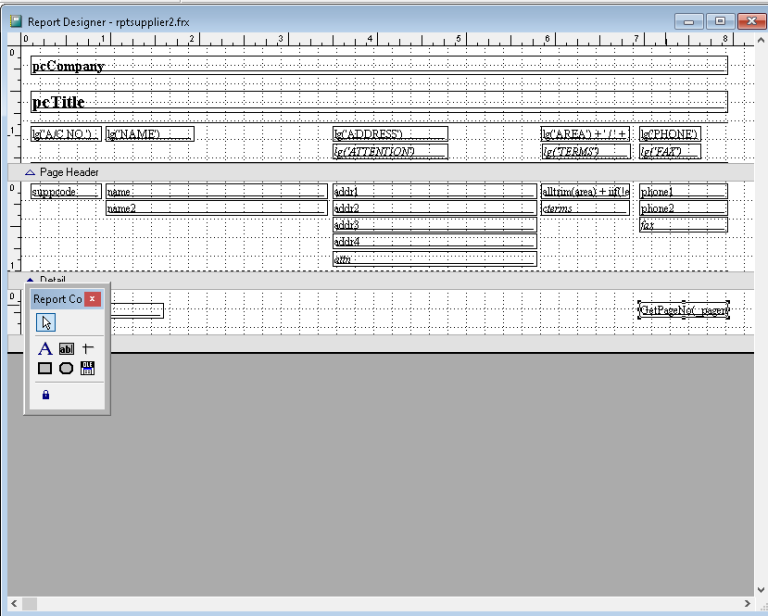Select the pointer Select Objects tool
768x616 pixels.
[x=46, y=323]
